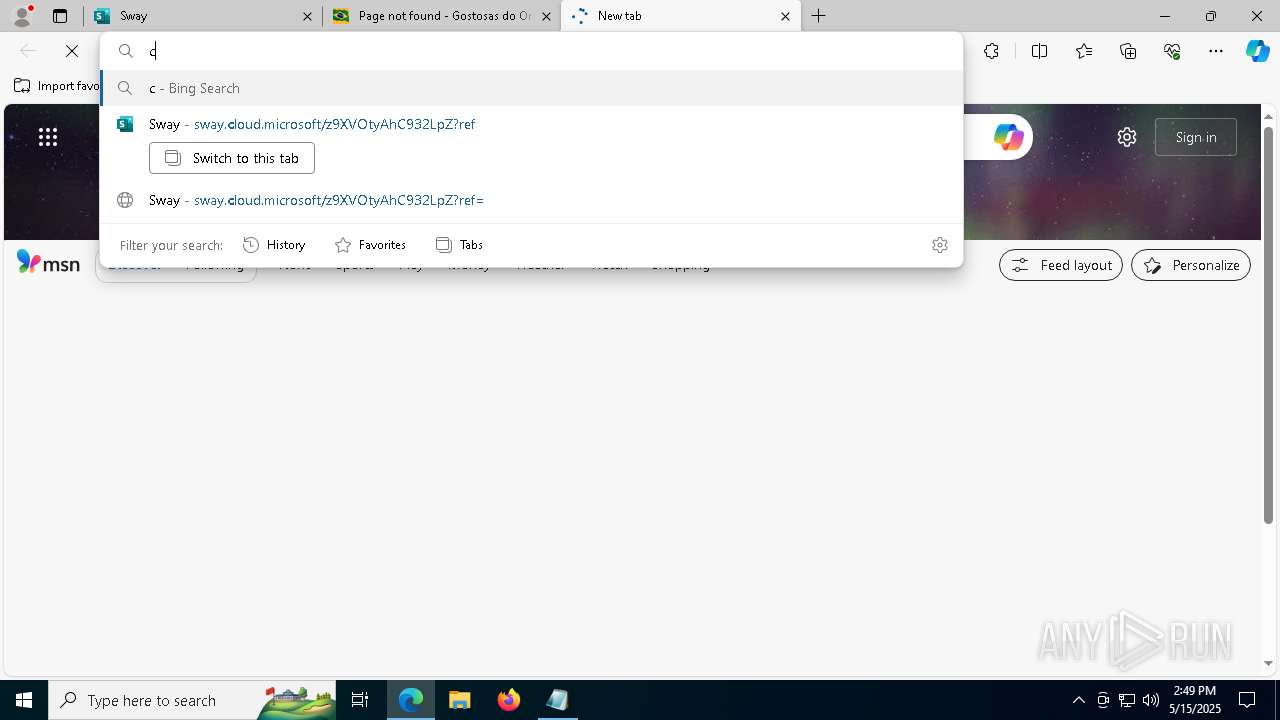The image size is (1280, 720).
Task: Filter suggestions by Tabs
Action: tap(459, 245)
